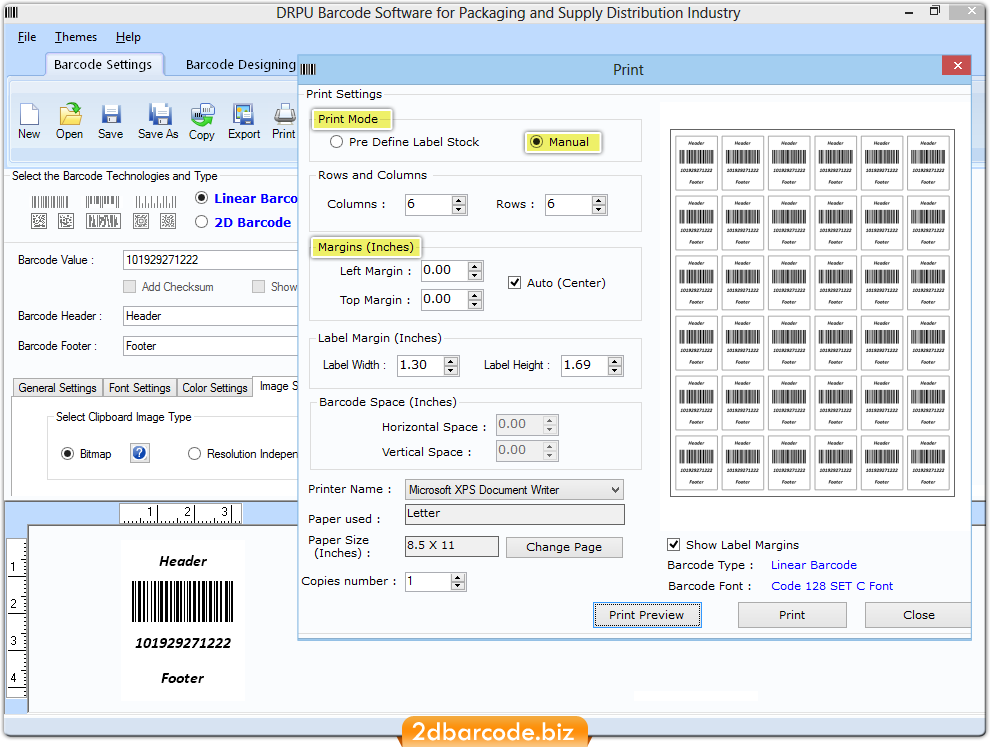Increase the Left Margin value

pyautogui.click(x=475, y=266)
